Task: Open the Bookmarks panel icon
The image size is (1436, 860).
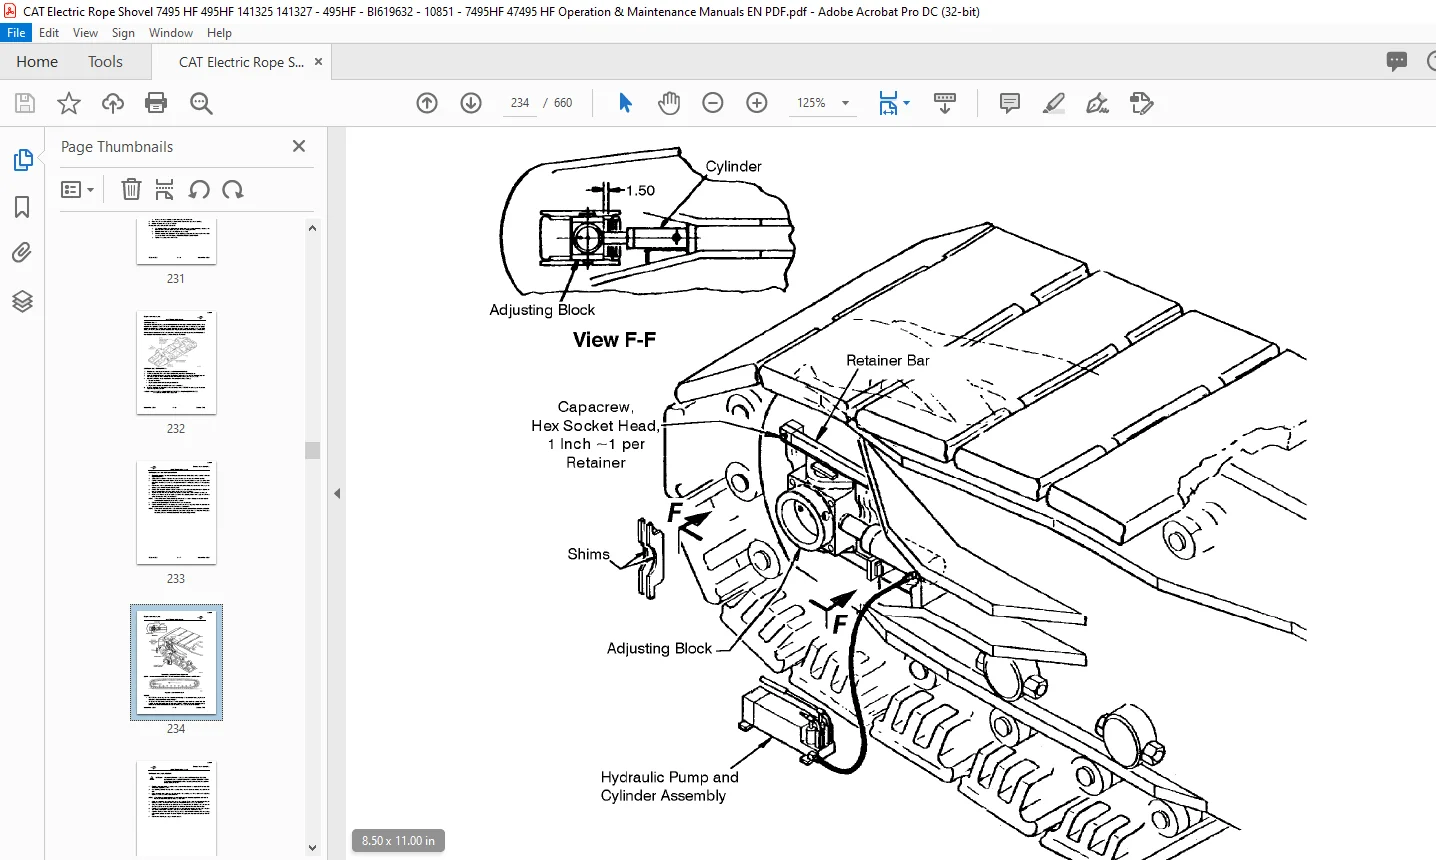Action: [x=22, y=207]
